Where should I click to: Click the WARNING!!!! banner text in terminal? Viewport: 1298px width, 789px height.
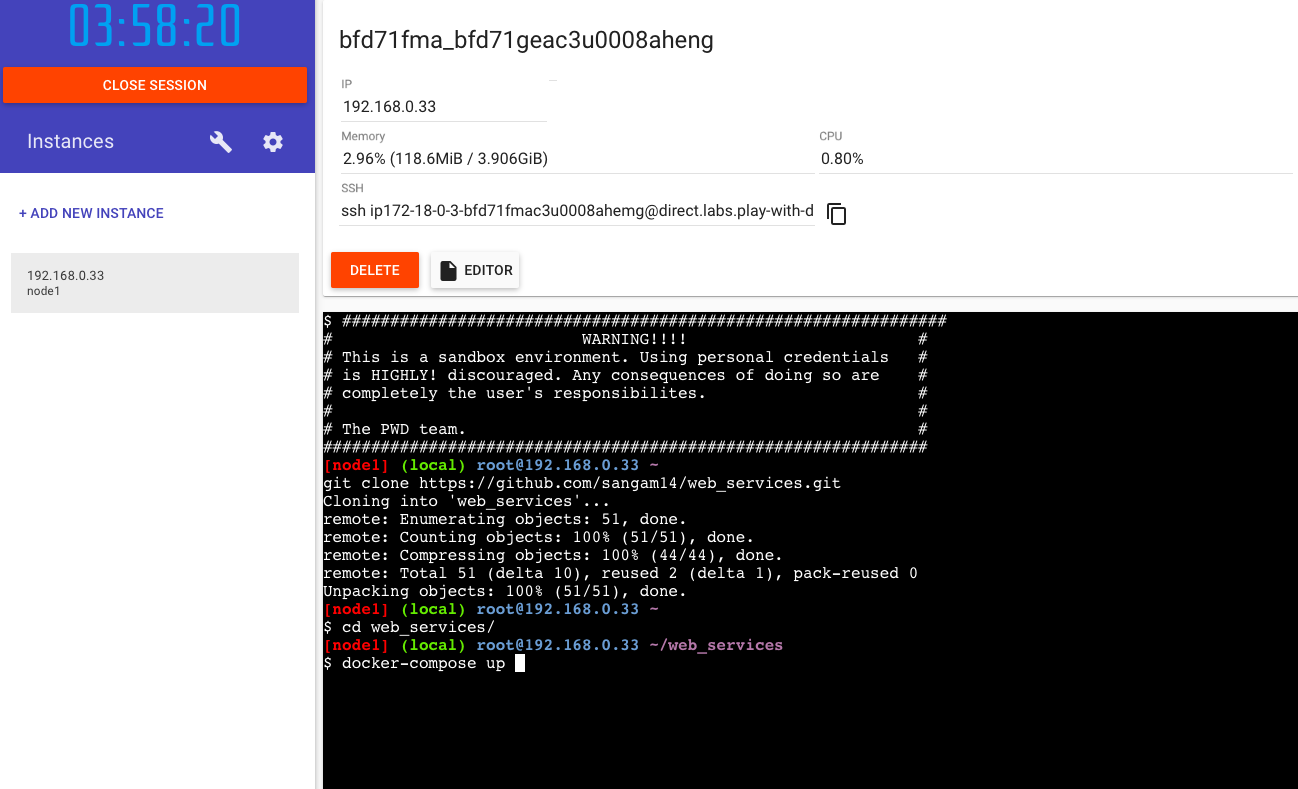pos(634,339)
